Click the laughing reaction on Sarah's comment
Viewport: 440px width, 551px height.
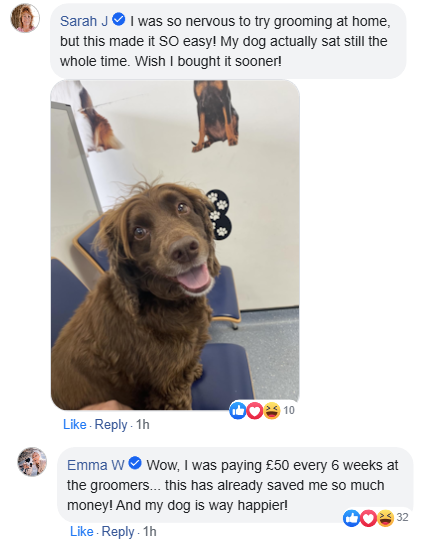pyautogui.click(x=272, y=410)
